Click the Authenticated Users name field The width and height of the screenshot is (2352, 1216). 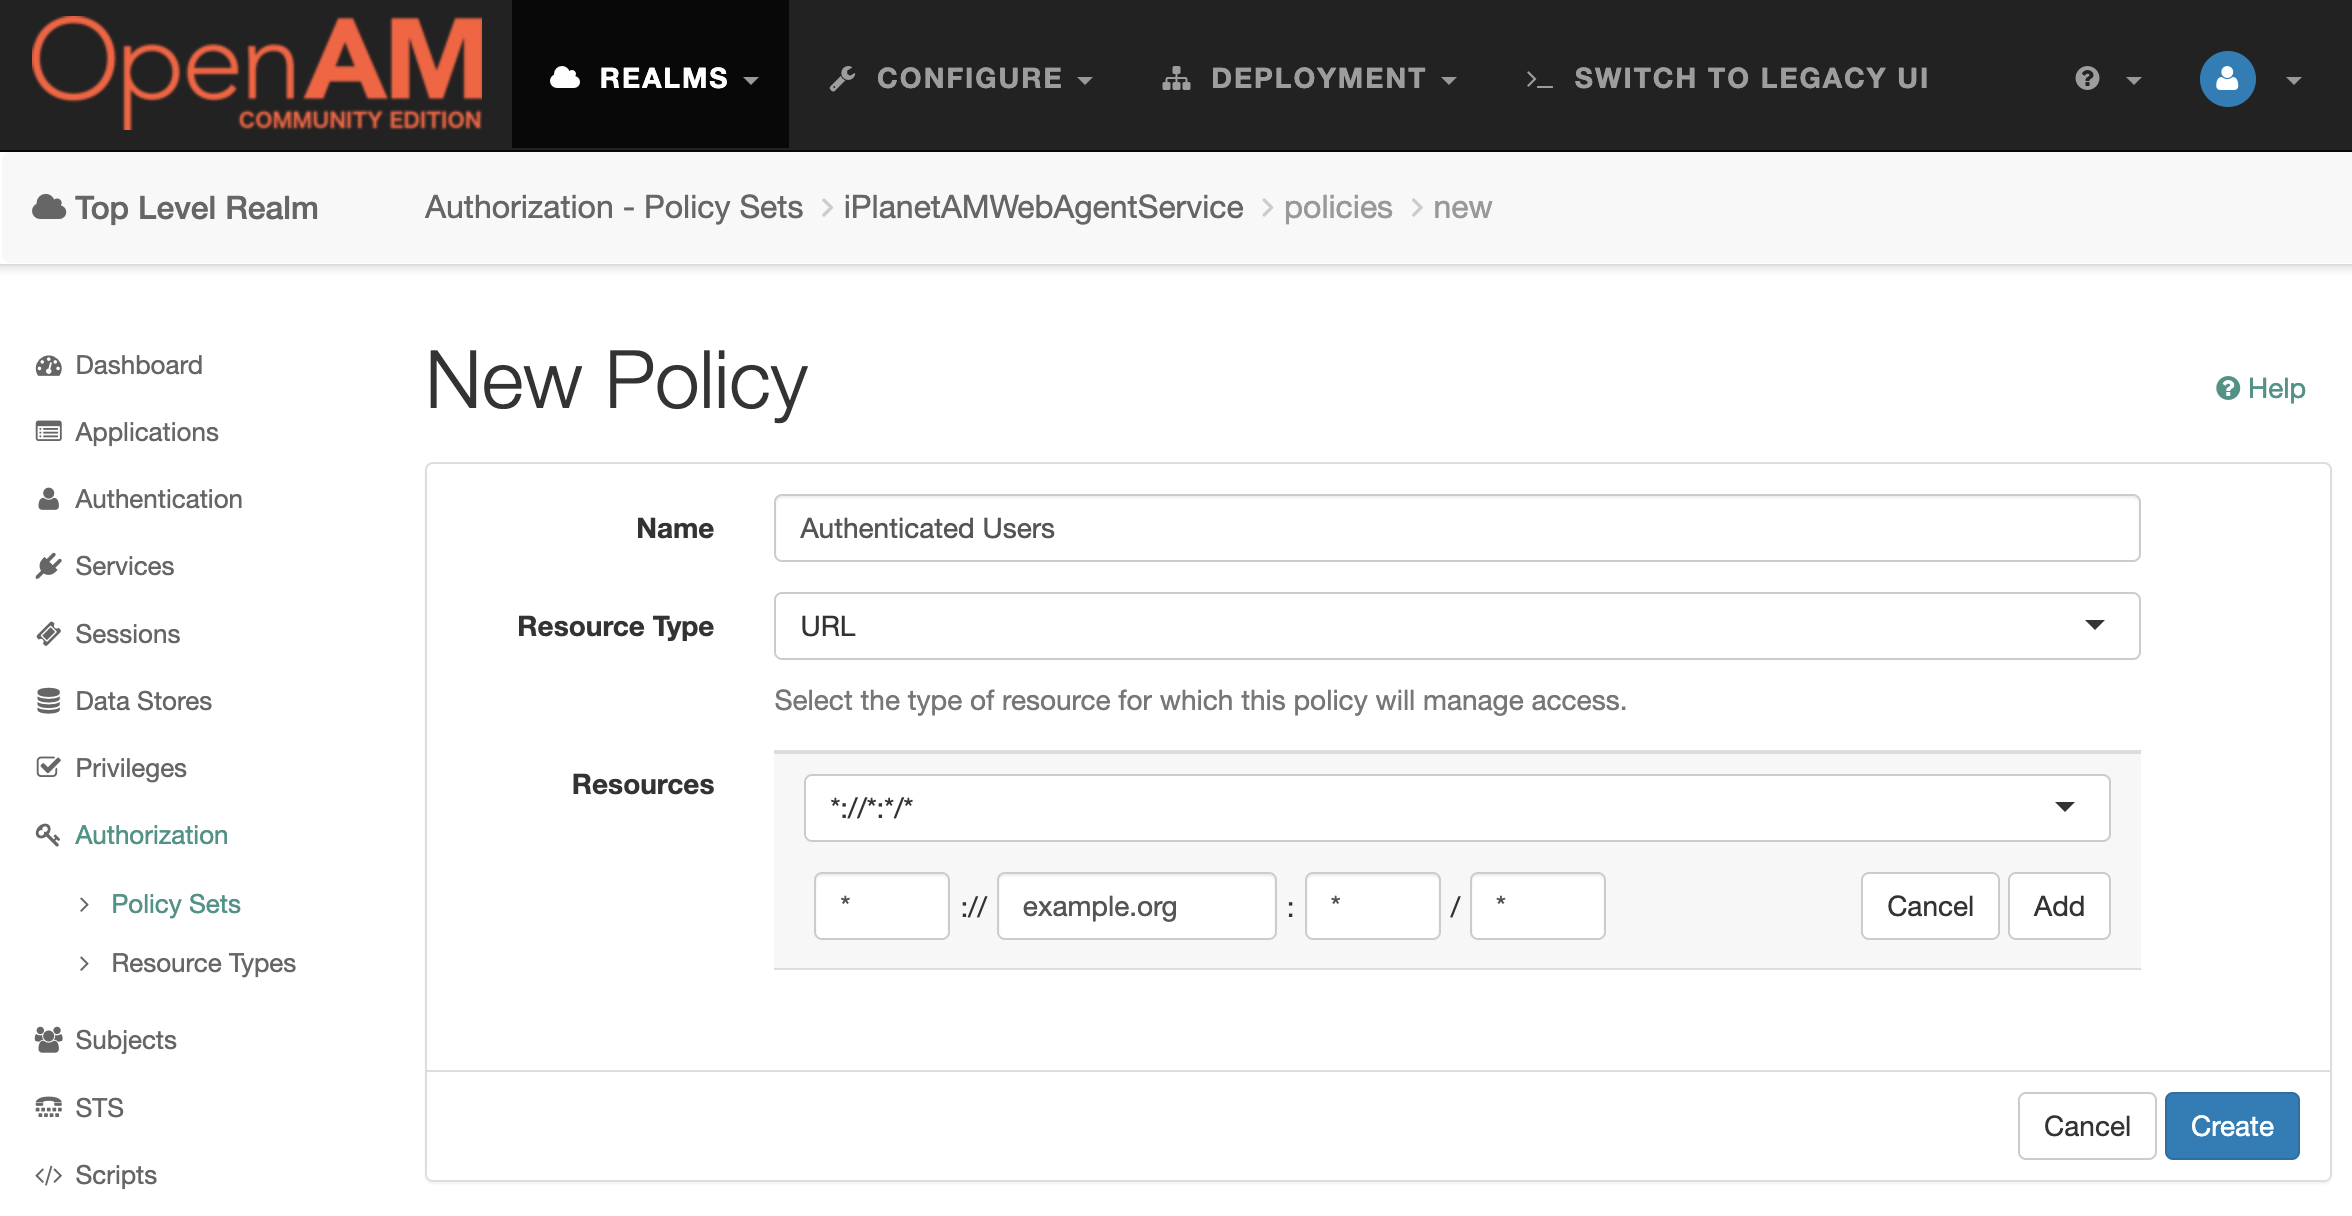click(x=1456, y=528)
